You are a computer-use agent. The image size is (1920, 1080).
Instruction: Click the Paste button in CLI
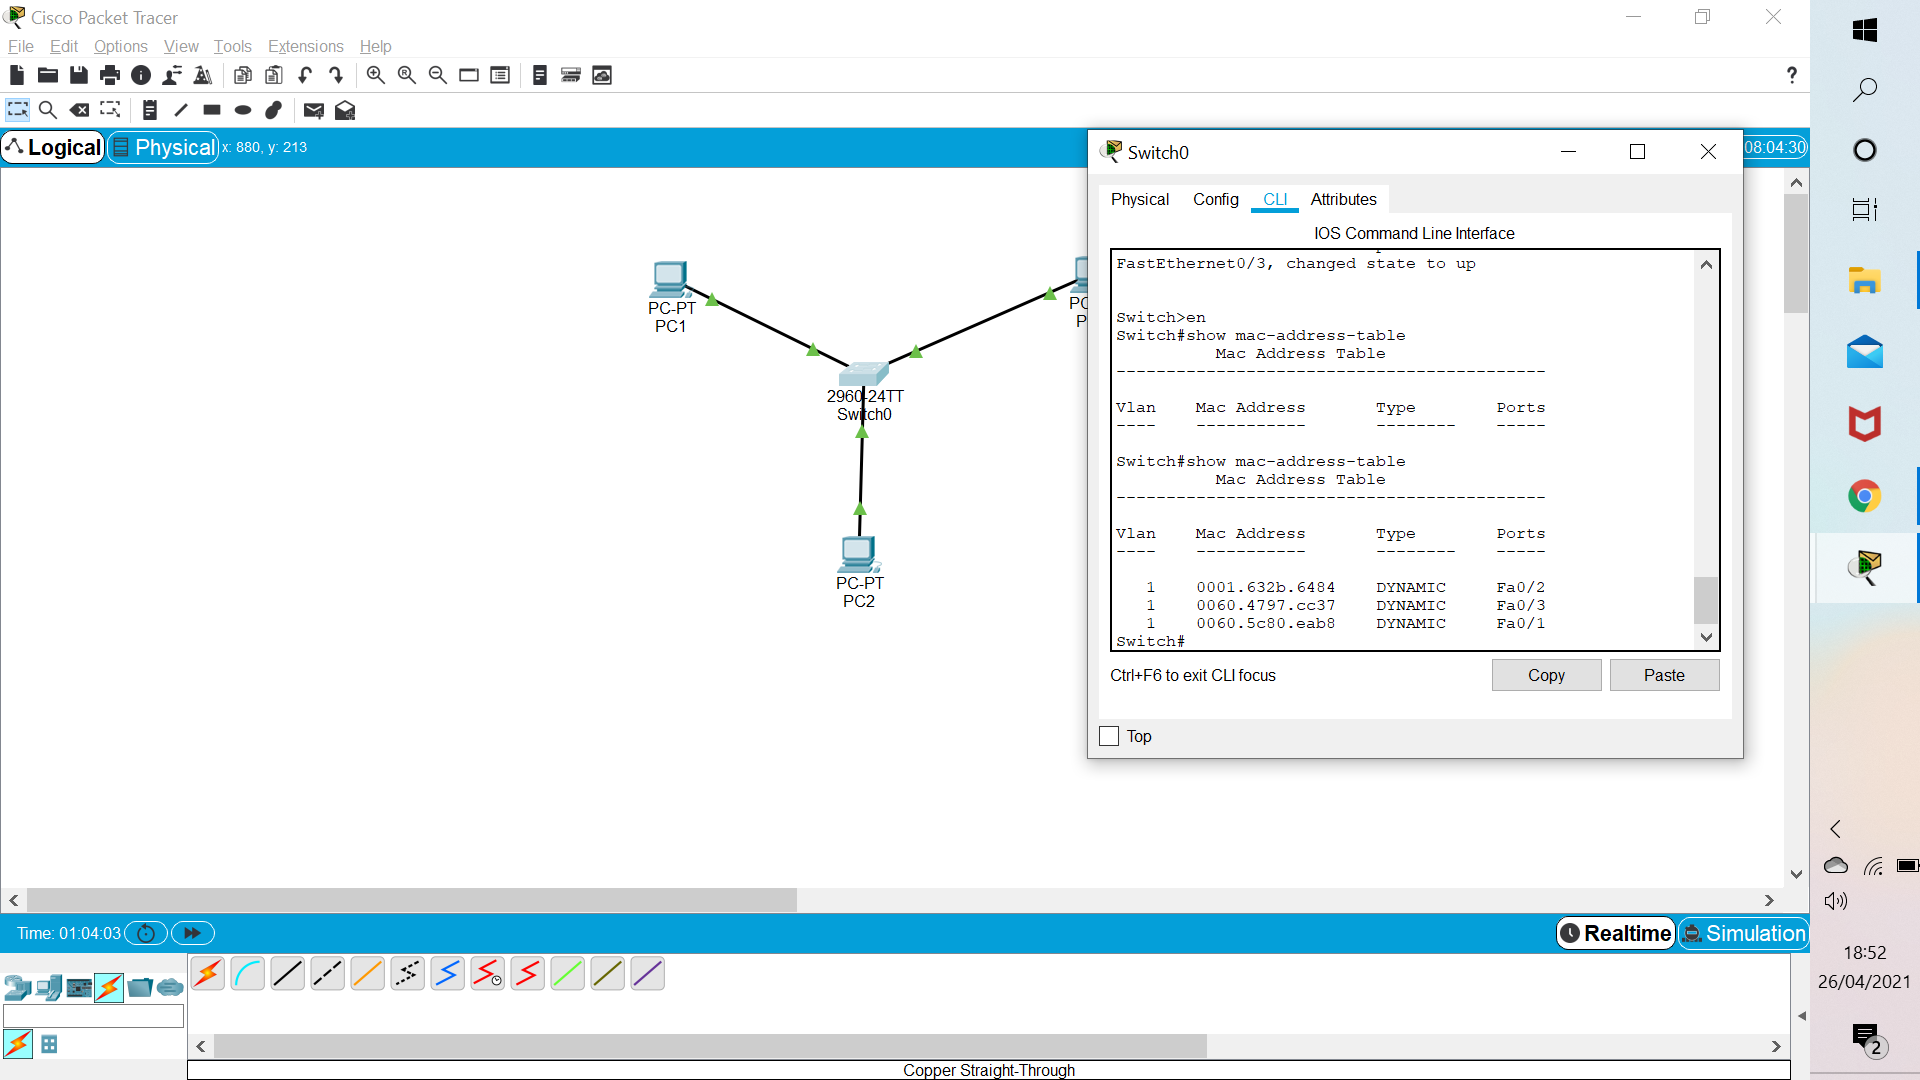(1664, 675)
